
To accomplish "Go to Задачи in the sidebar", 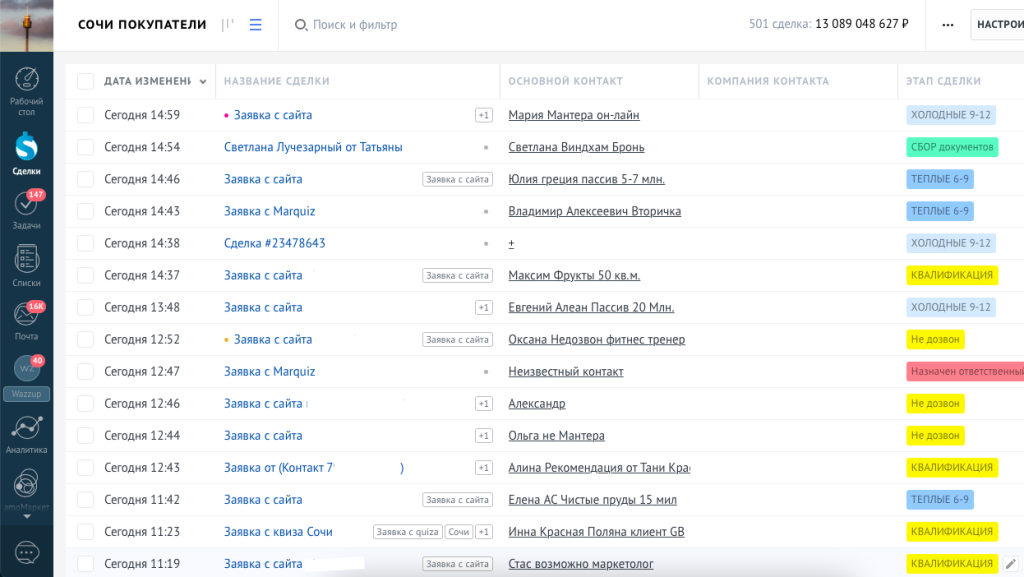I will click(27, 208).
